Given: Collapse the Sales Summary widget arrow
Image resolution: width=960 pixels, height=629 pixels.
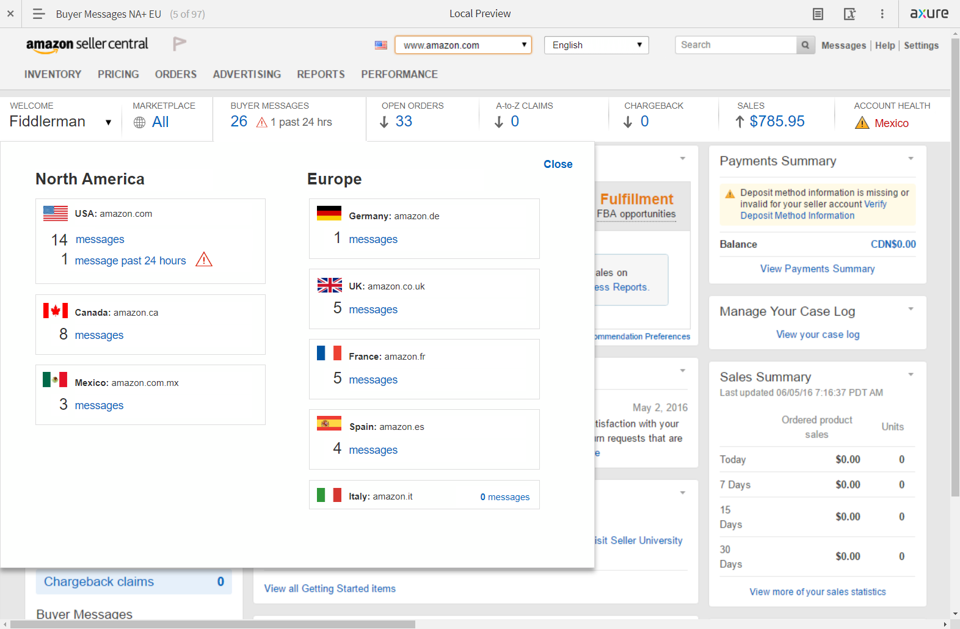Looking at the screenshot, I should [x=910, y=374].
